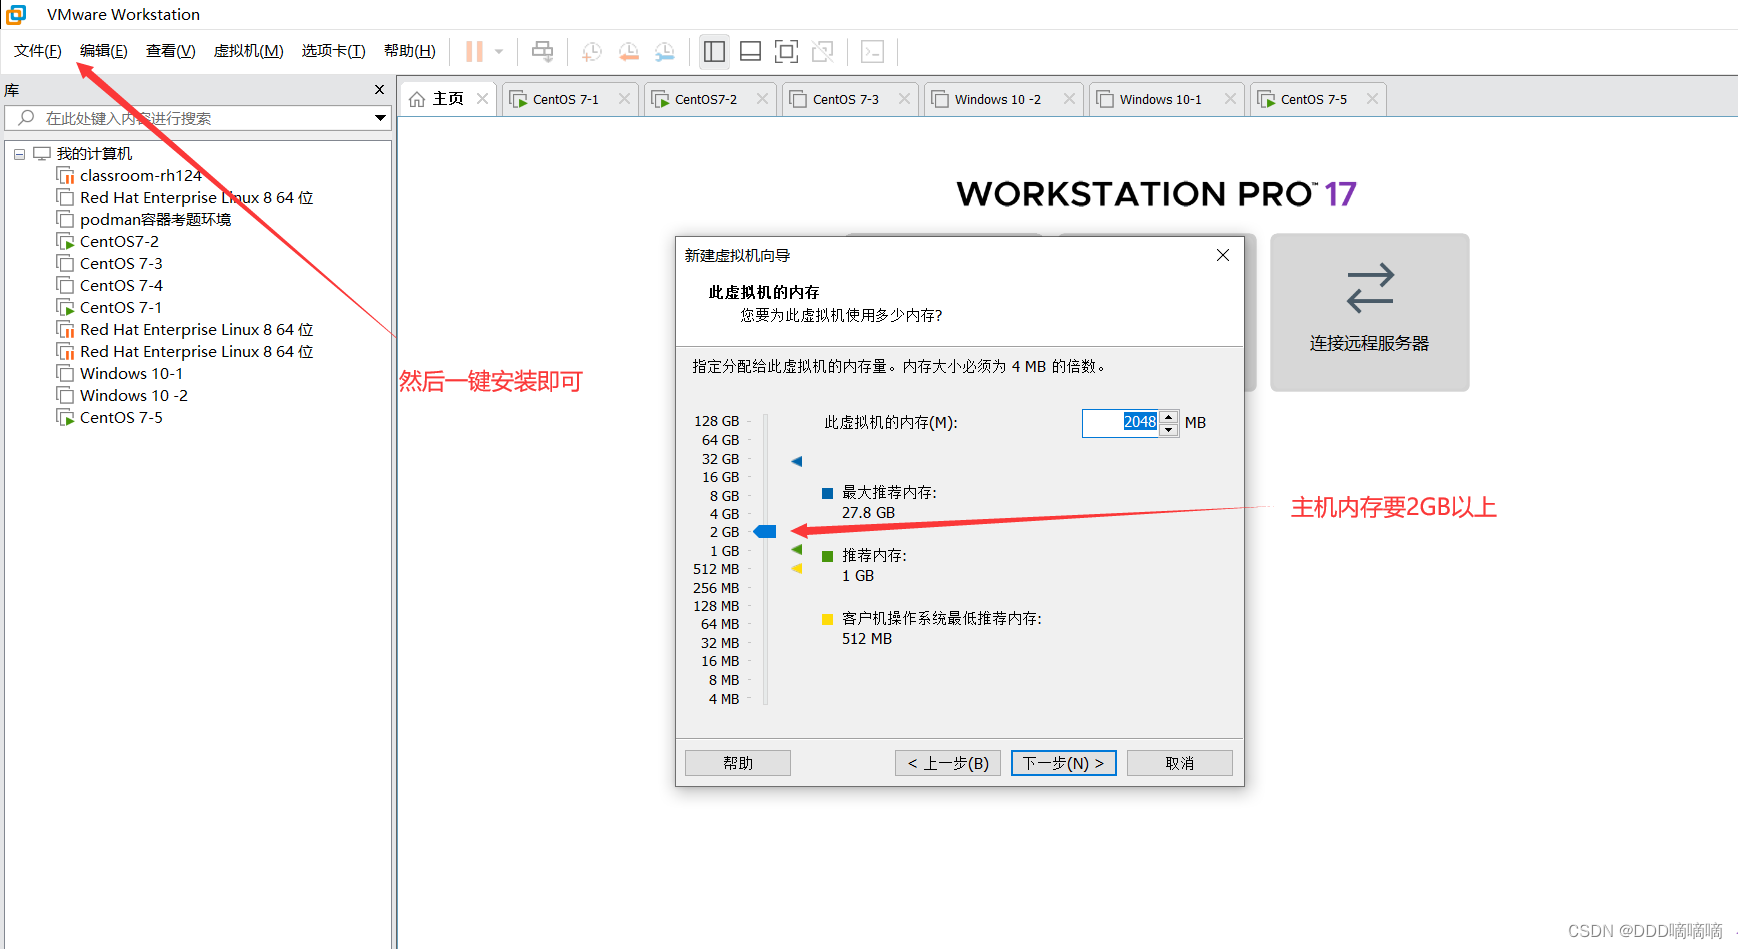Toggle the show library sidebar icon

(714, 51)
